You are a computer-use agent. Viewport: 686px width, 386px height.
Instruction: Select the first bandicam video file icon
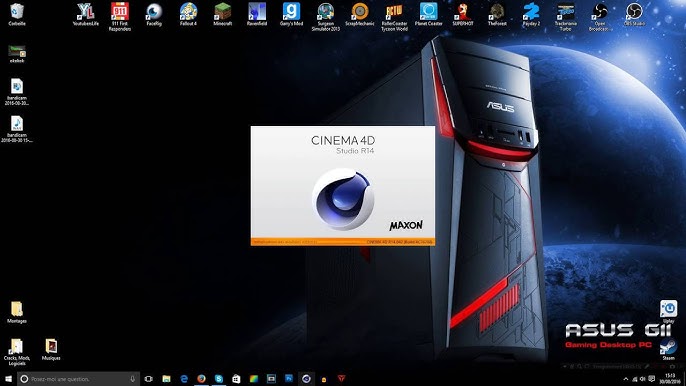17,91
